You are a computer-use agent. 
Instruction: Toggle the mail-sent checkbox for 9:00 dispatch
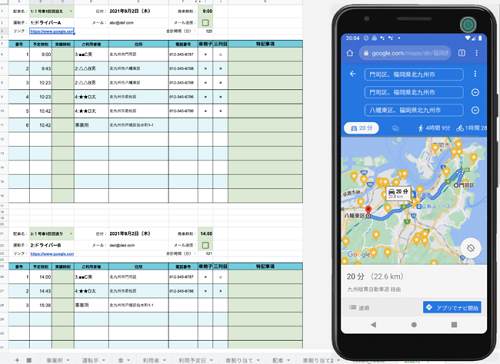tap(205, 23)
